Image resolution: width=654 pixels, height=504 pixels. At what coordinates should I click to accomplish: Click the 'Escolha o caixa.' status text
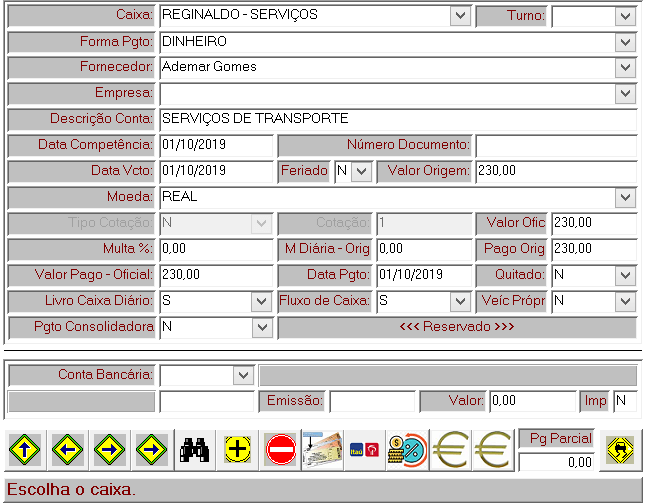(x=71, y=490)
